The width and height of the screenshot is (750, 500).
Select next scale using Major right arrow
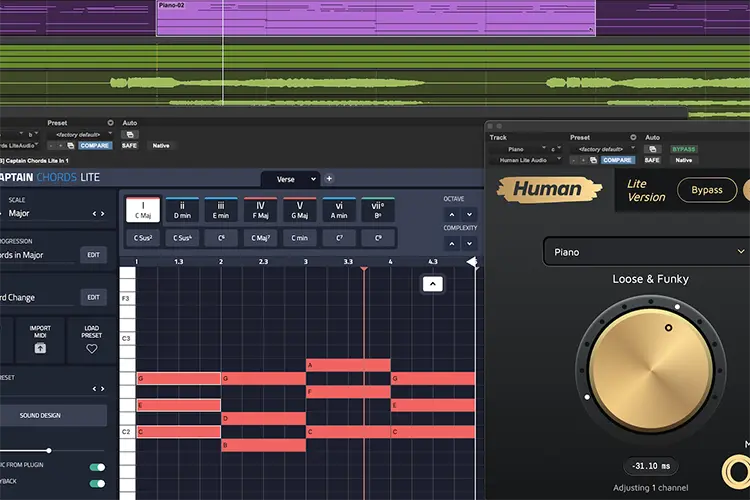coord(102,213)
